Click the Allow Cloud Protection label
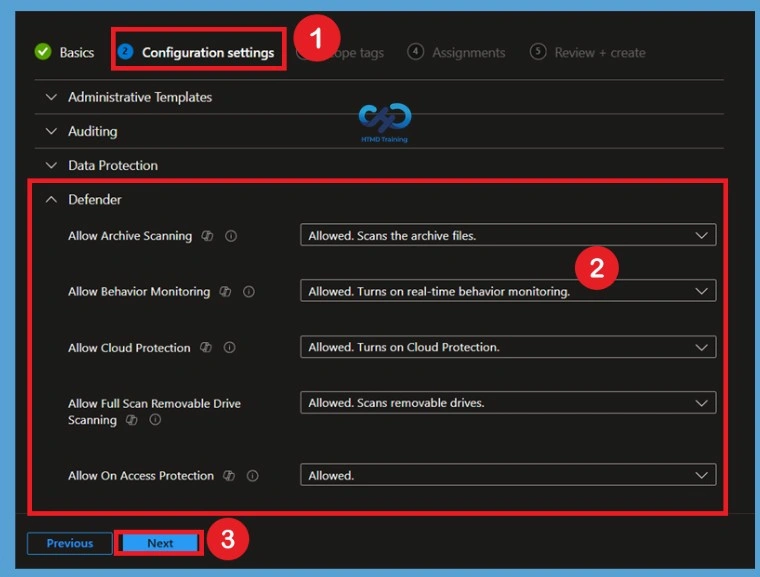 (x=129, y=348)
